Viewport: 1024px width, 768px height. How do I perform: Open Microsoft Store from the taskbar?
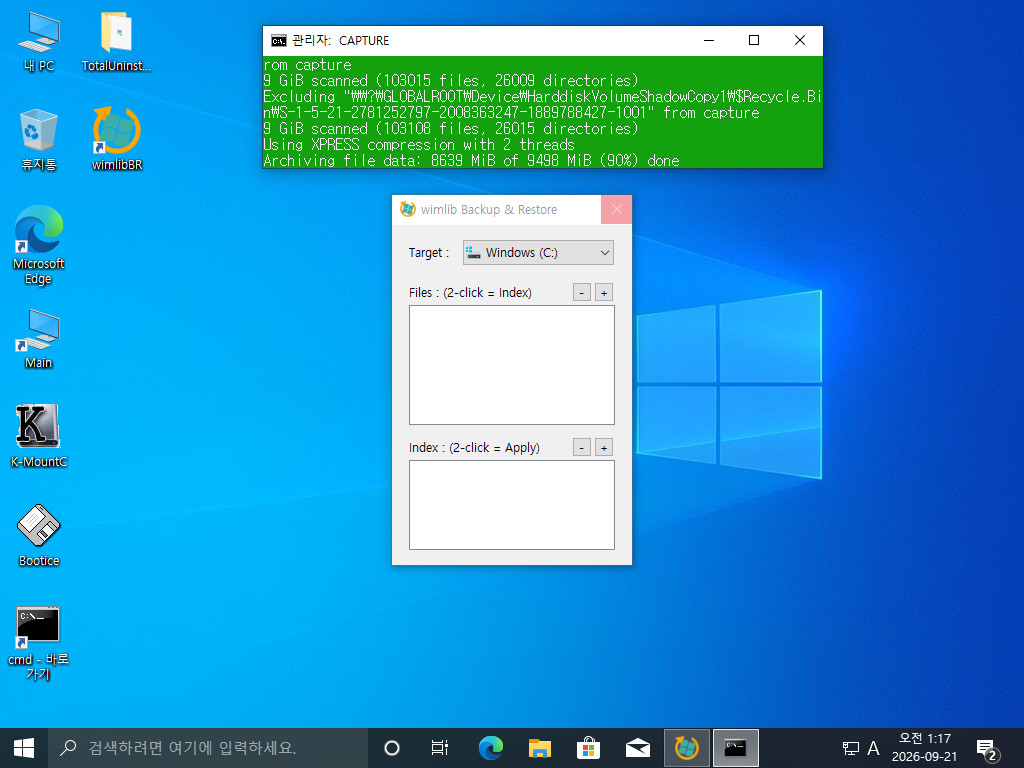tap(588, 748)
